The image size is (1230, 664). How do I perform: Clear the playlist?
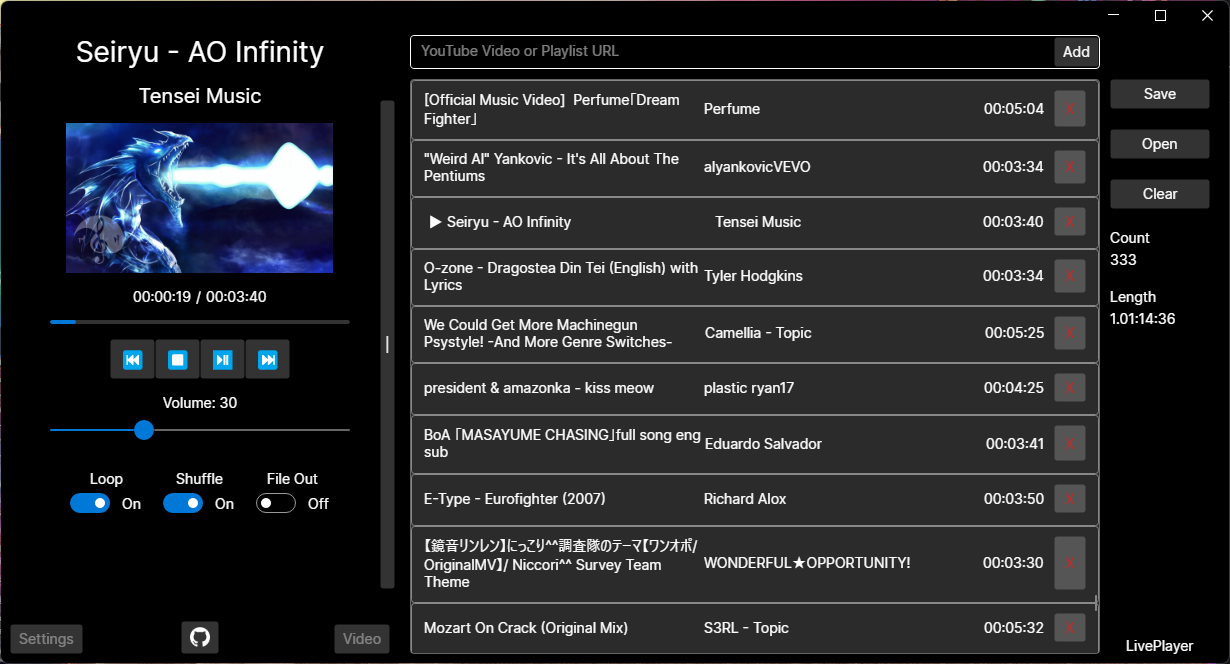(1160, 194)
